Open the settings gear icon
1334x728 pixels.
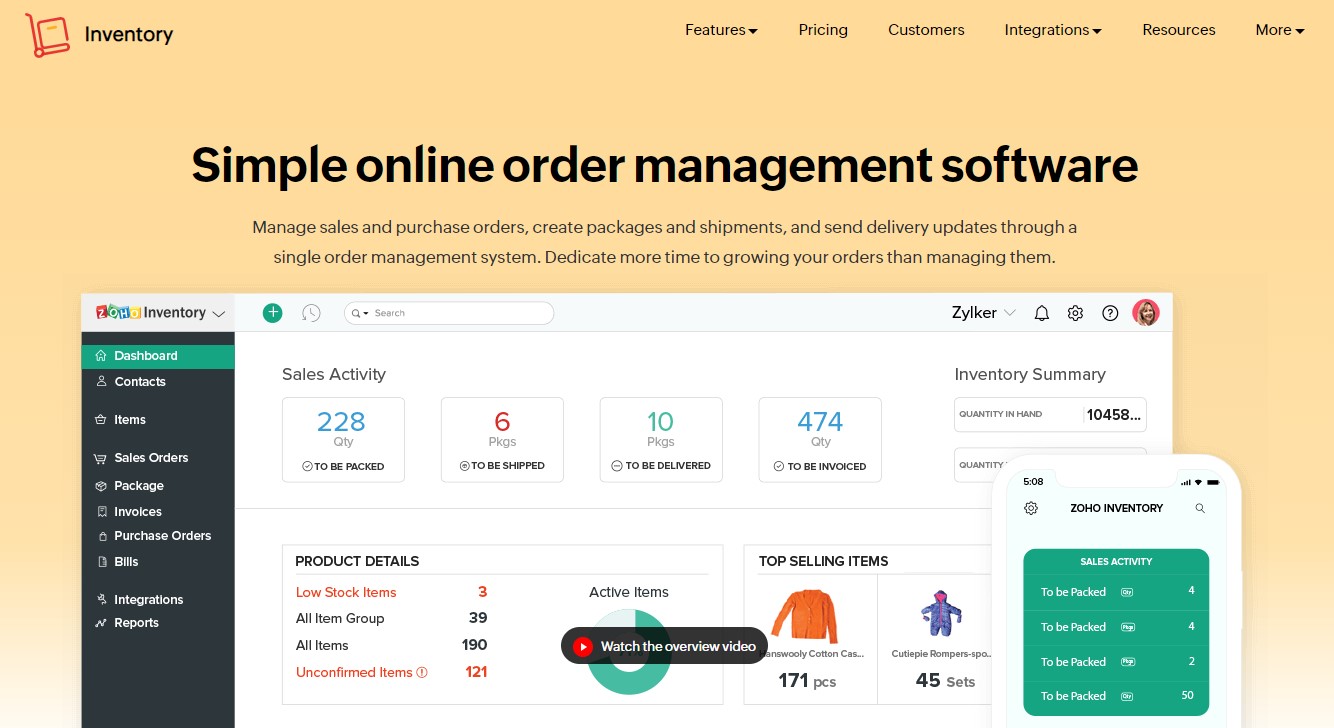point(1075,312)
